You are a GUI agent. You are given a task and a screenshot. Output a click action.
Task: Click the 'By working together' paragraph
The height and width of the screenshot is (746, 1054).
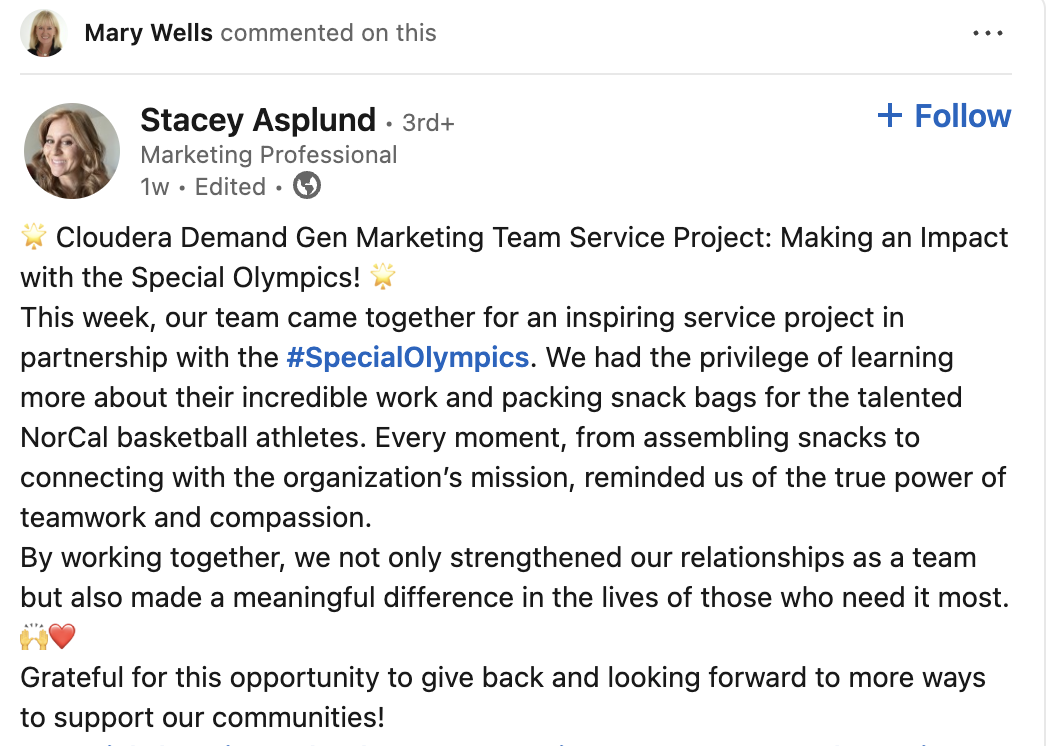coord(498,557)
